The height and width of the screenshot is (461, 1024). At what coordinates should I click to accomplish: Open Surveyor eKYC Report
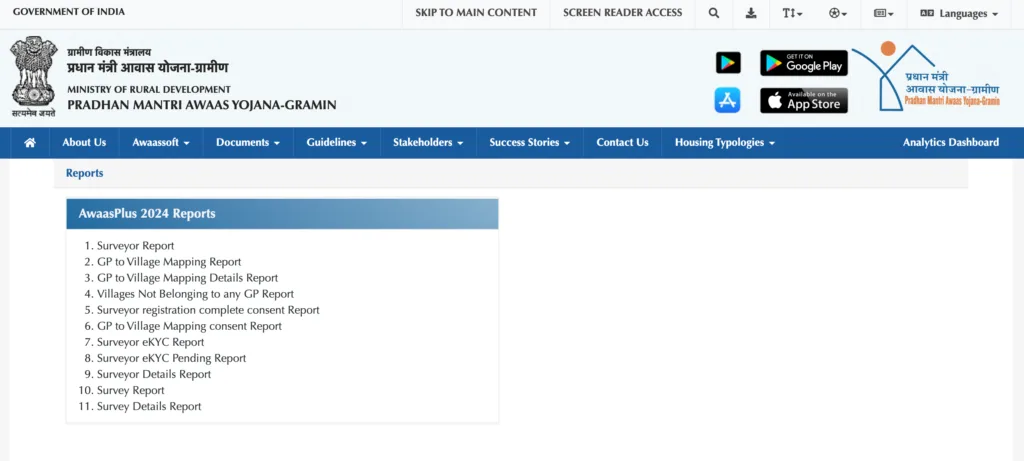coord(151,342)
